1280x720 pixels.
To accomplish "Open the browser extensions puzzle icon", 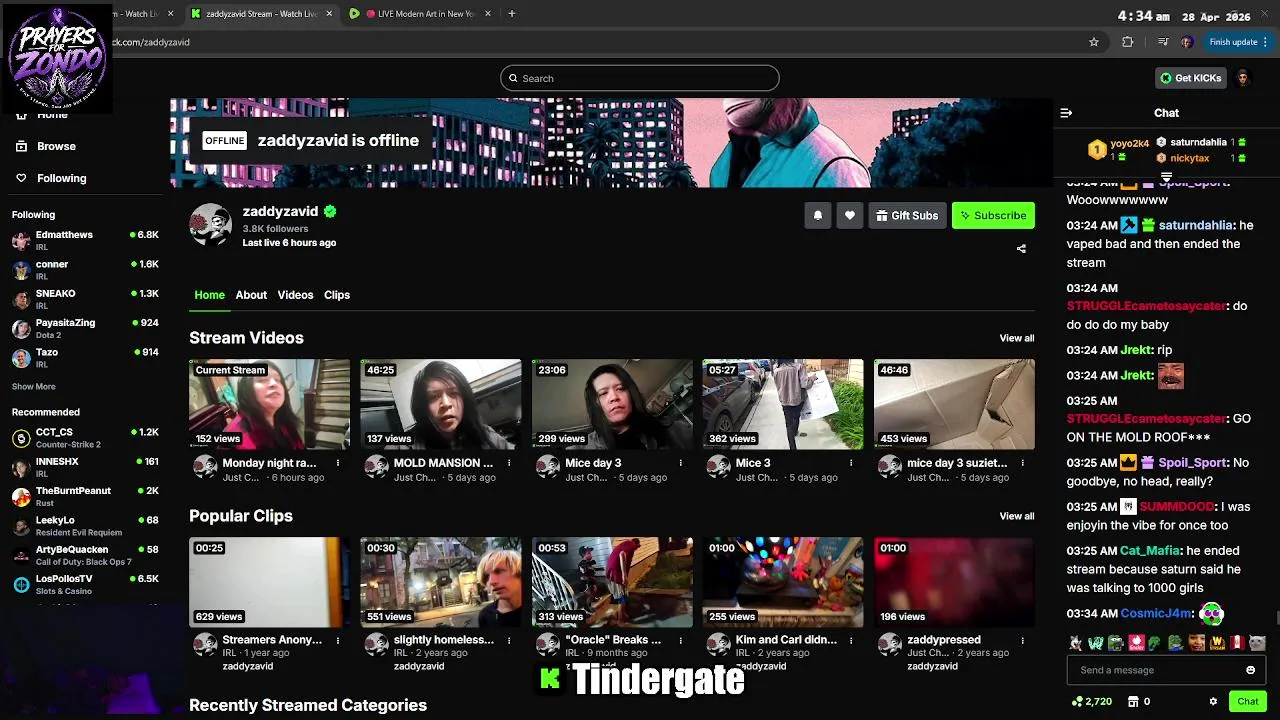I will (x=1128, y=42).
